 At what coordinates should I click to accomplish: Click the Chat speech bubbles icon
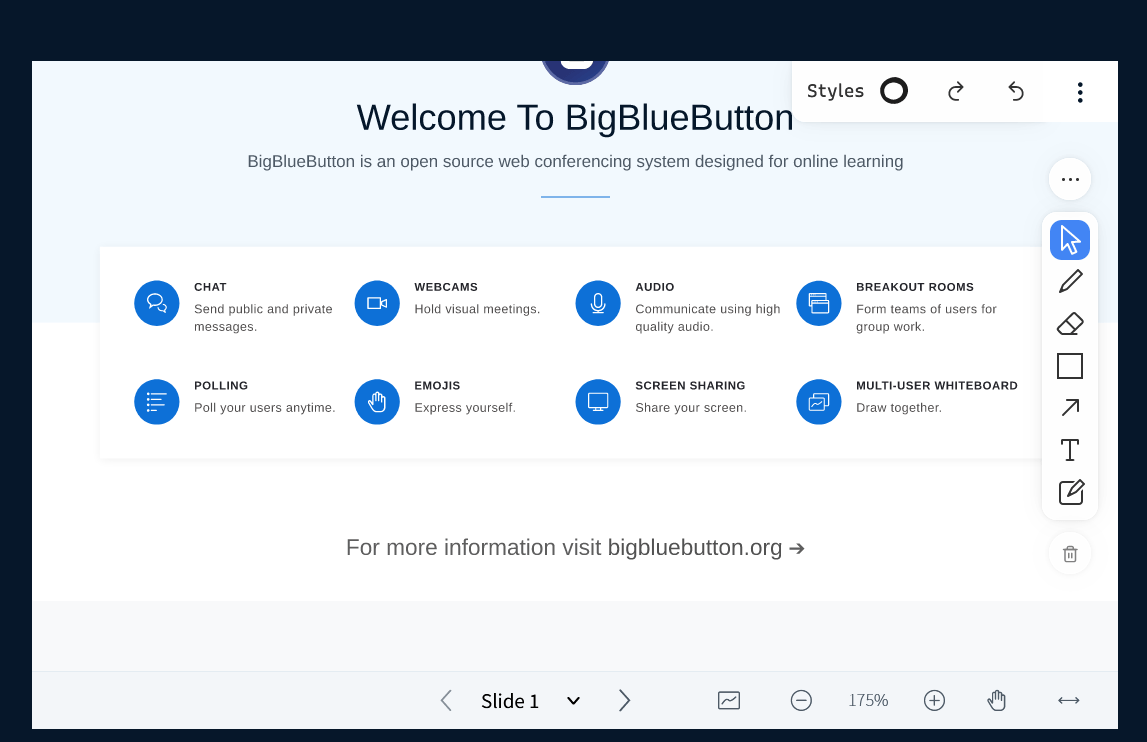pyautogui.click(x=157, y=303)
